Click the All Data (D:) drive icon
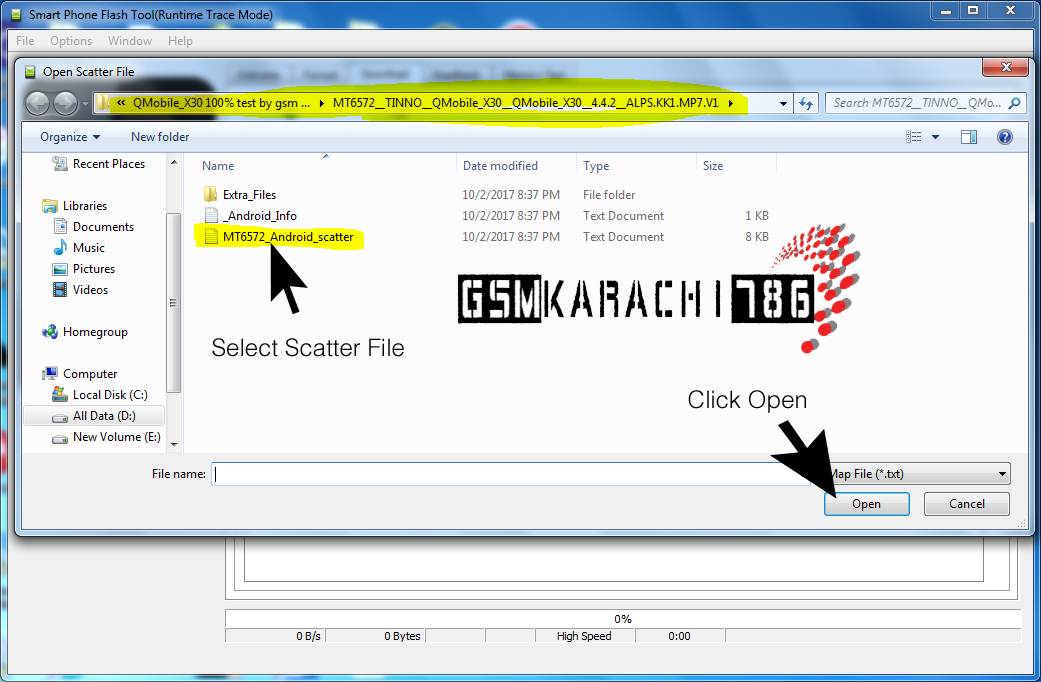 [x=60, y=417]
